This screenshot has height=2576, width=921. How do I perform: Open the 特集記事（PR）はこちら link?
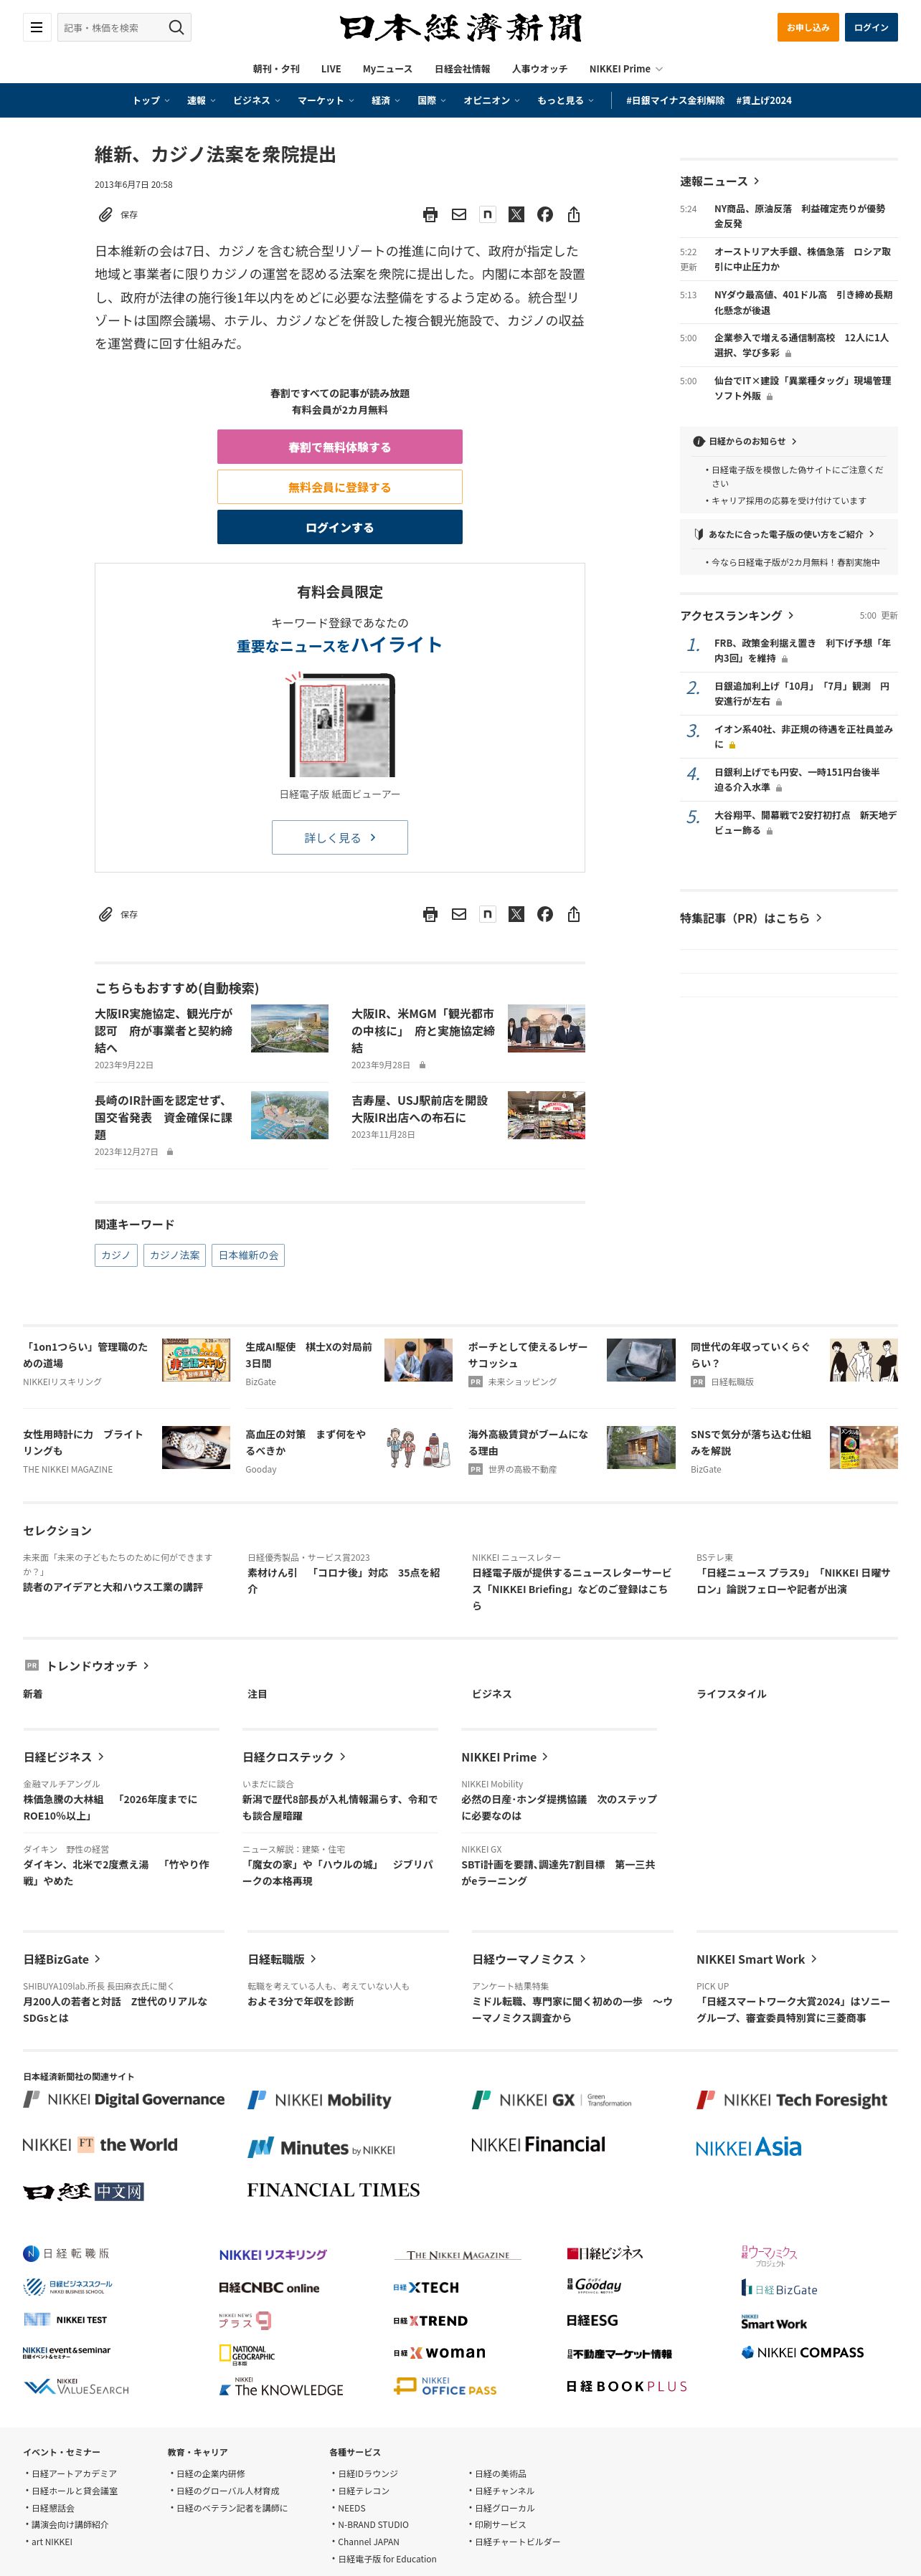pos(751,918)
